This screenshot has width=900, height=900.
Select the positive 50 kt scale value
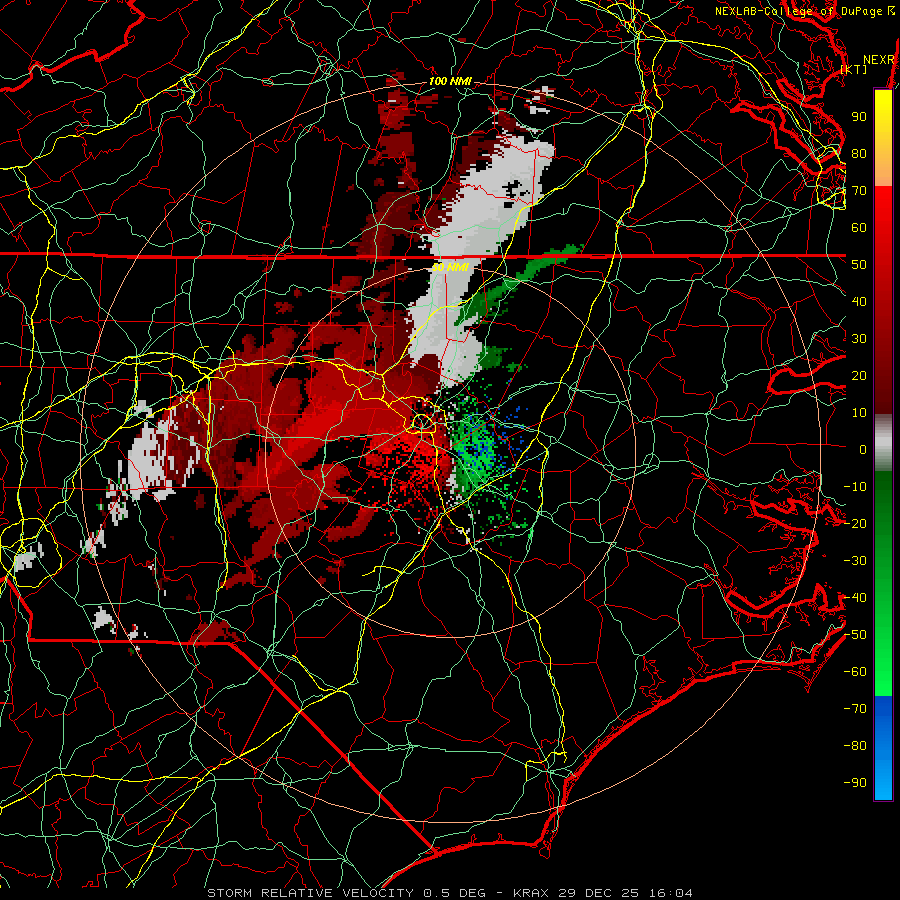click(x=859, y=265)
